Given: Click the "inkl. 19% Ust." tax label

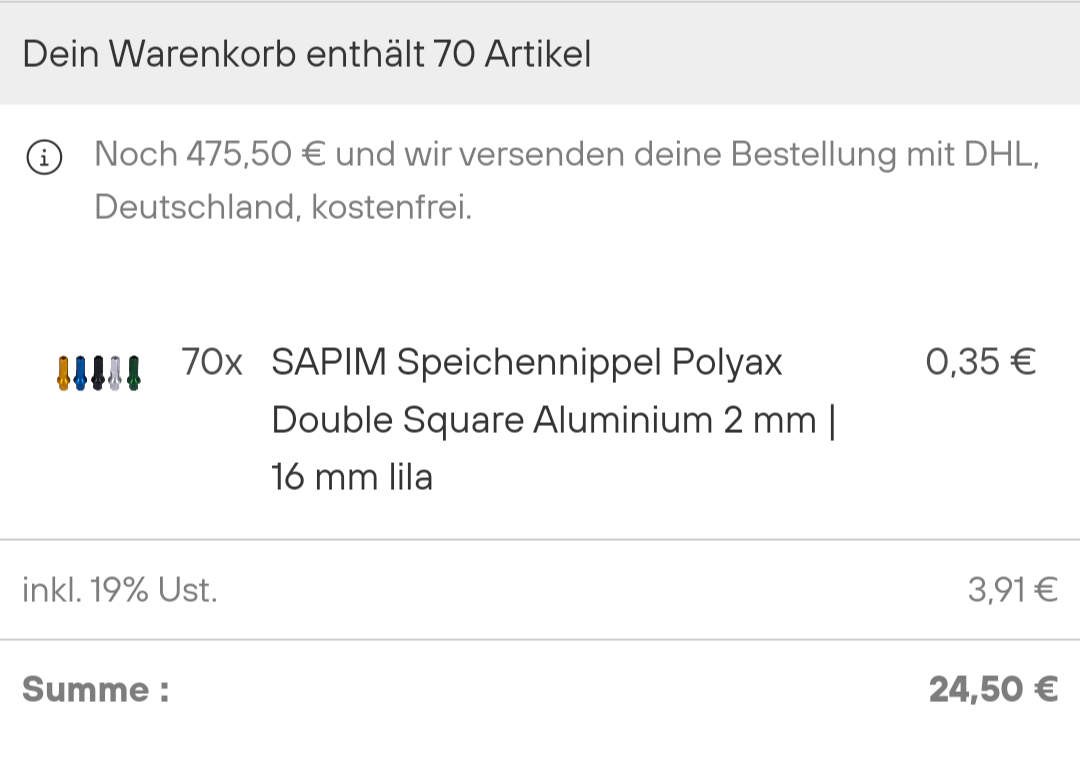Looking at the screenshot, I should [x=119, y=590].
